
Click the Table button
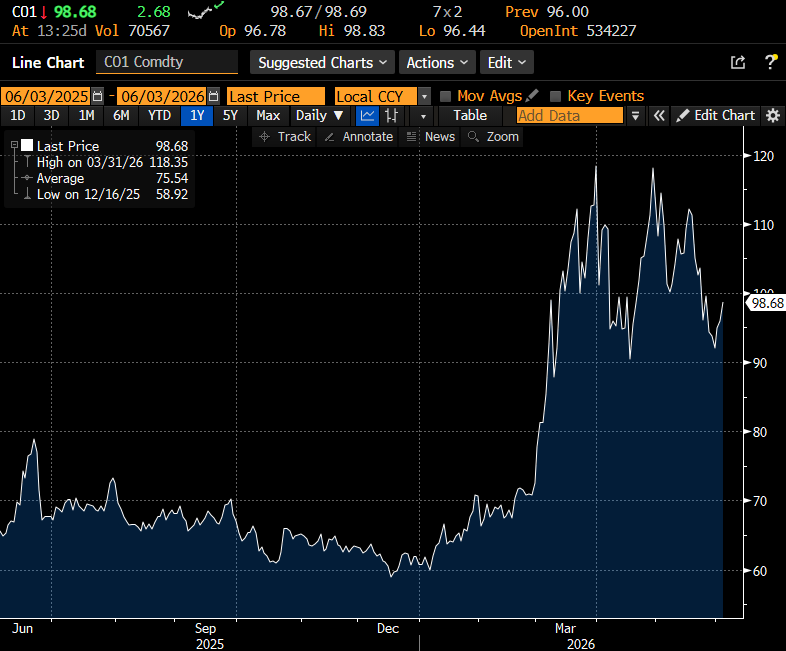point(470,116)
